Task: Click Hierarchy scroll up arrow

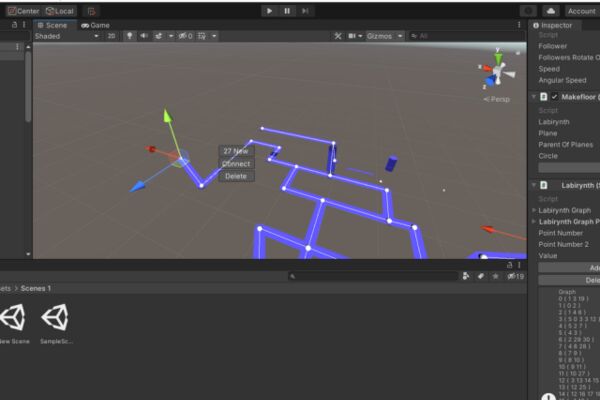Action: coord(28,47)
